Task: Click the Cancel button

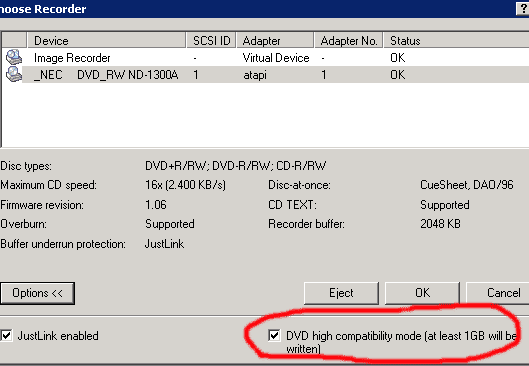Action: click(x=498, y=293)
